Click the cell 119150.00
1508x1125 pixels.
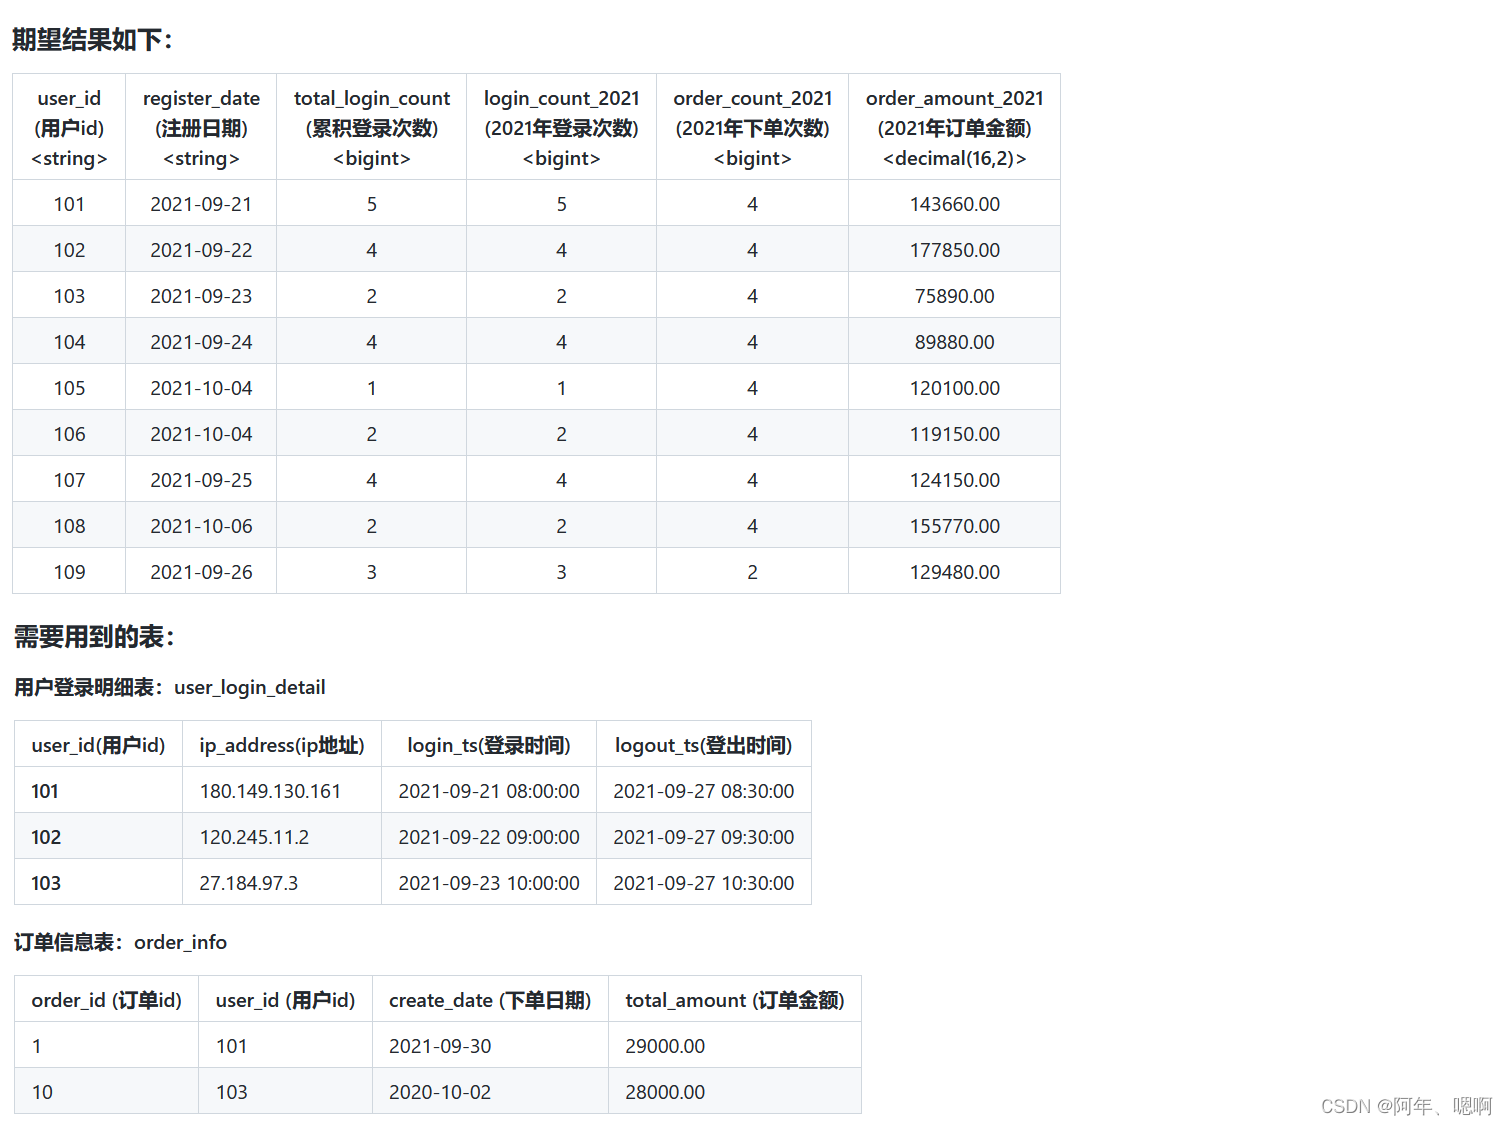[x=955, y=434]
